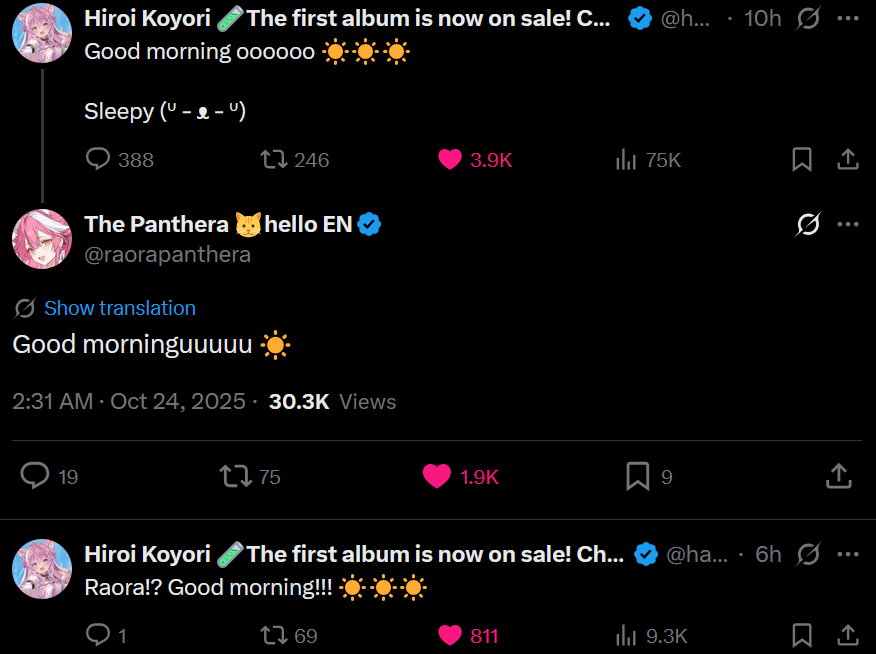
Task: Share The Panthera's main tweet
Action: point(838,476)
